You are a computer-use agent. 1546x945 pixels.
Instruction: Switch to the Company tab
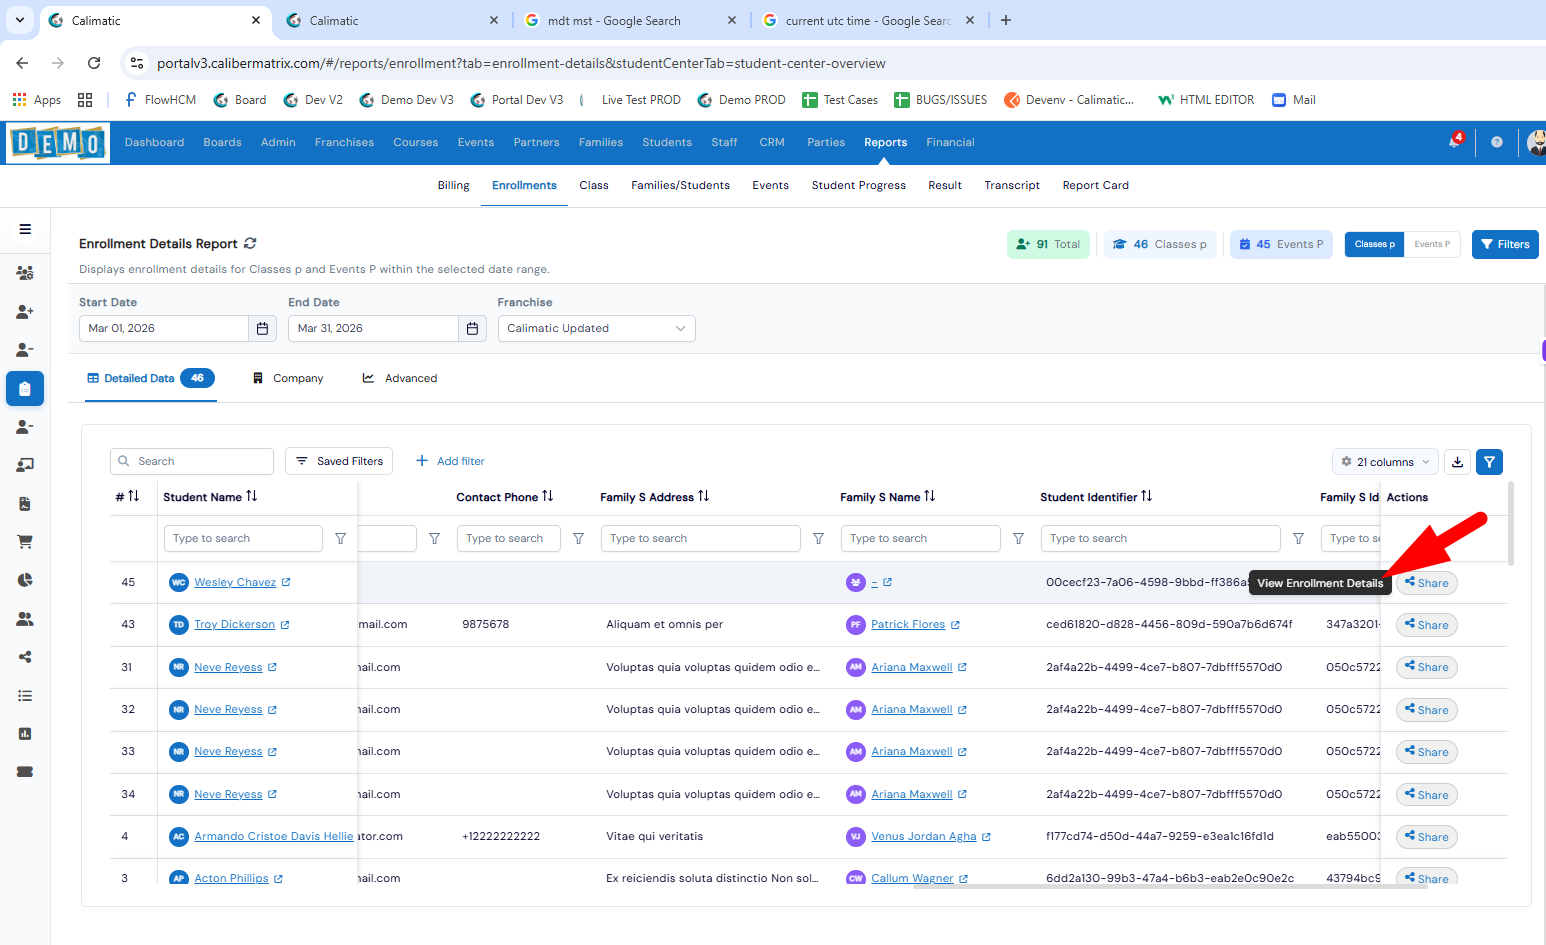coord(288,378)
